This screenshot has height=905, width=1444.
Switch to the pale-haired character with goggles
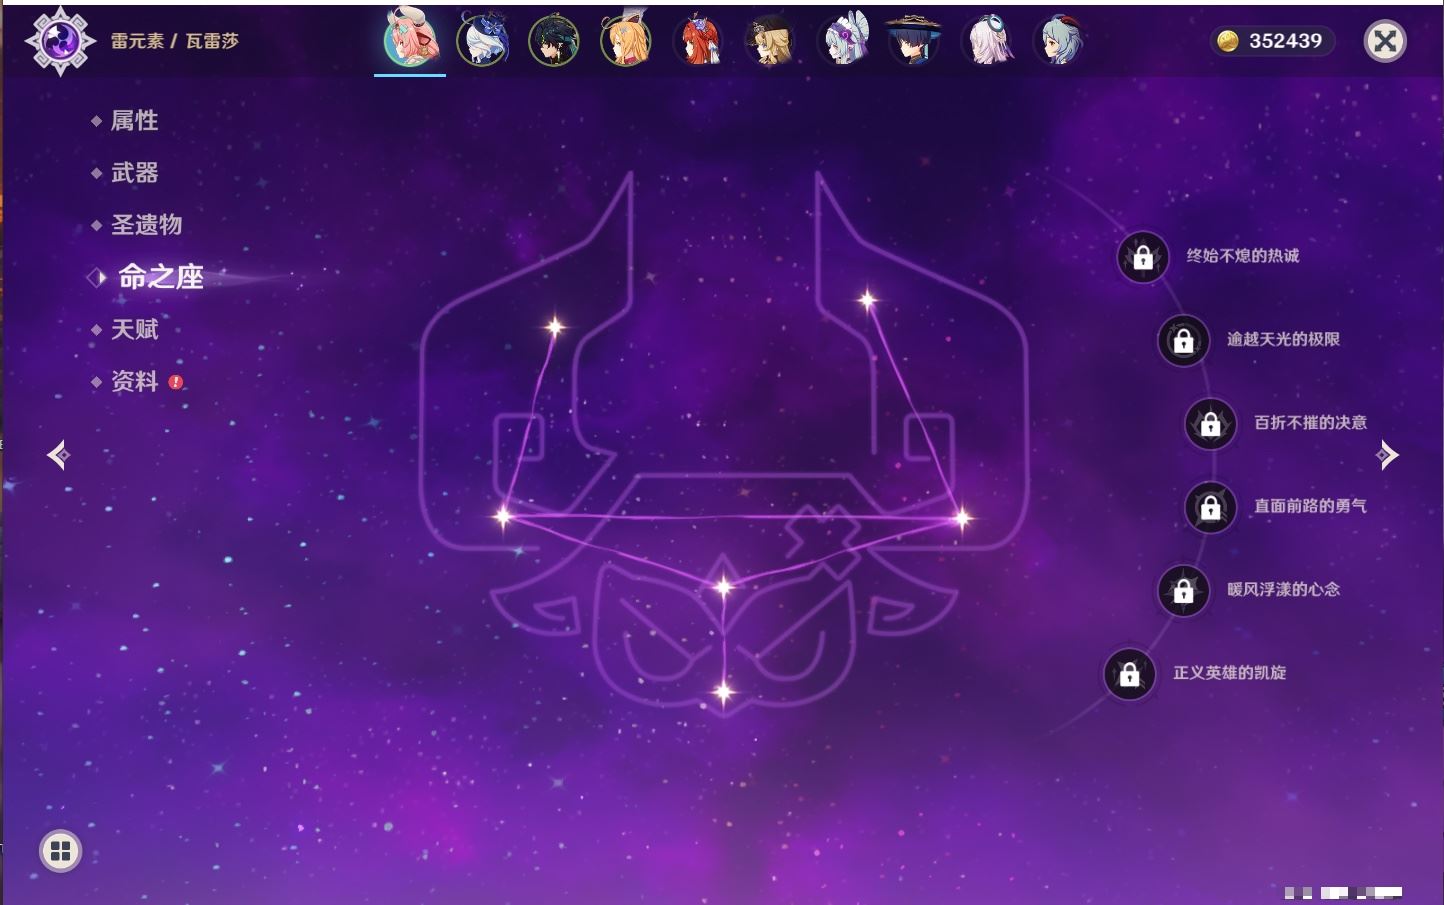click(x=987, y=41)
